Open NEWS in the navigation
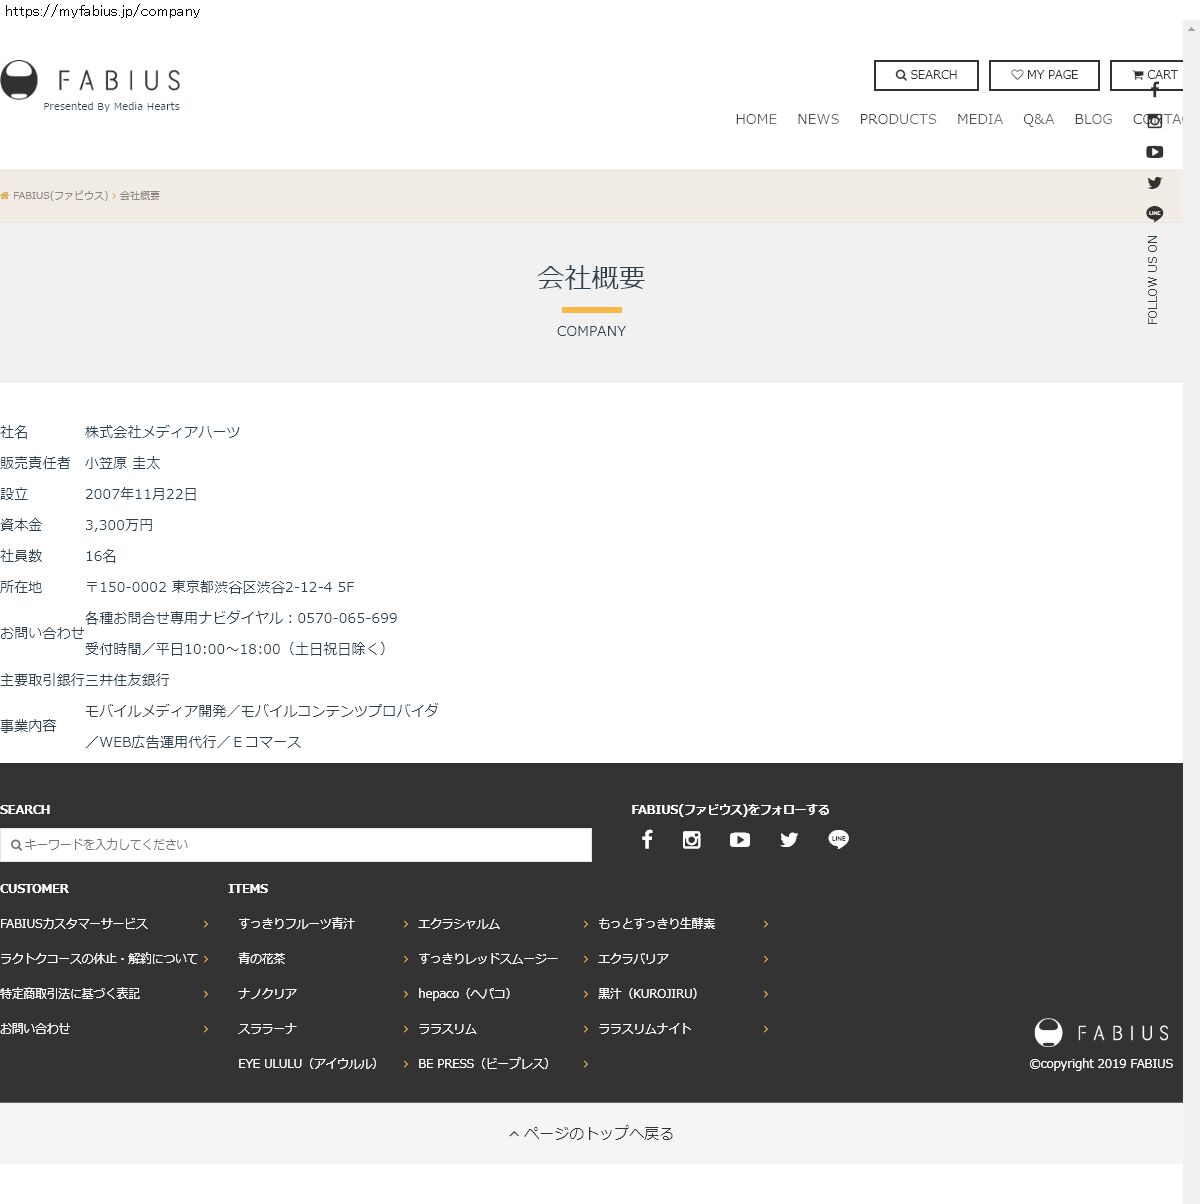The height and width of the screenshot is (1204, 1200). pos(818,119)
